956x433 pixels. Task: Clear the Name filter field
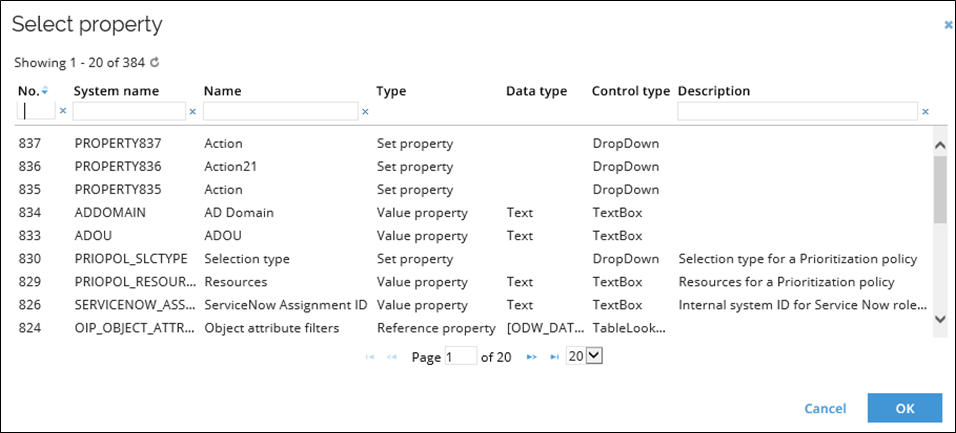[365, 112]
